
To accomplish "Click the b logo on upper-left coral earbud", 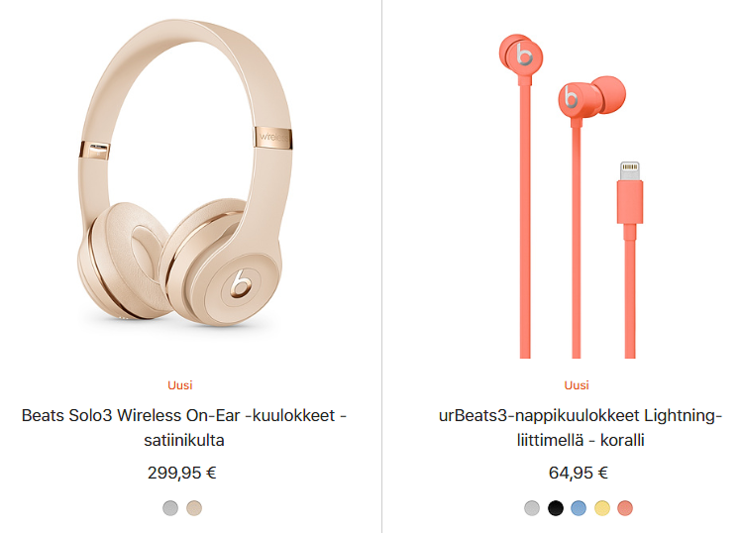I will point(524,55).
